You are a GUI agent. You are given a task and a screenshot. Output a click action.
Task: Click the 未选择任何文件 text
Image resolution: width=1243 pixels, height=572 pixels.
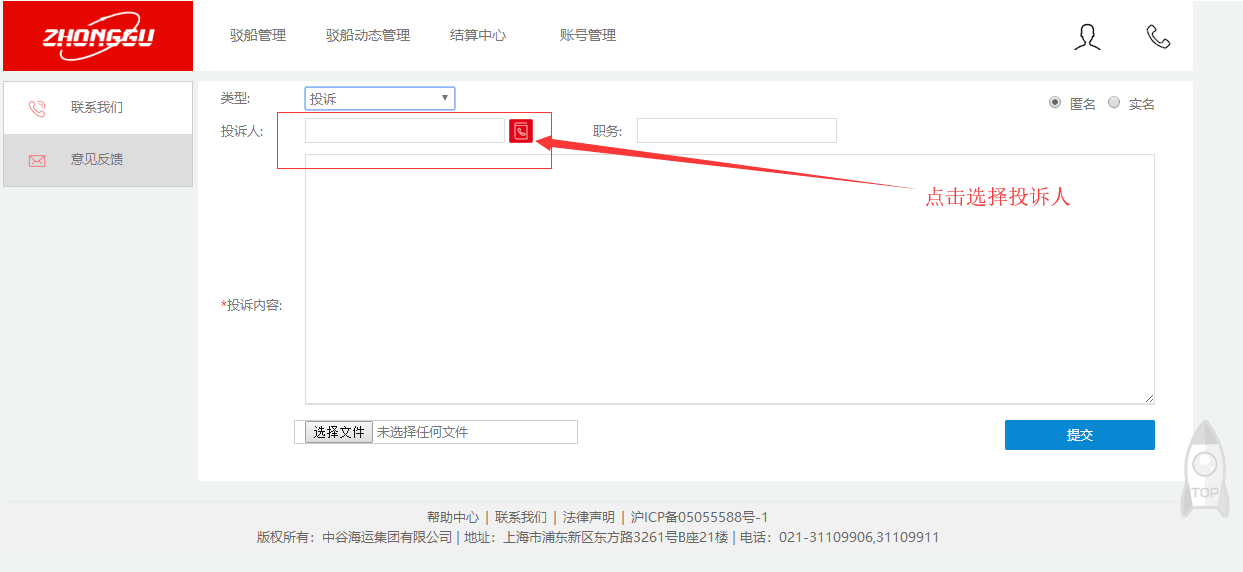422,432
